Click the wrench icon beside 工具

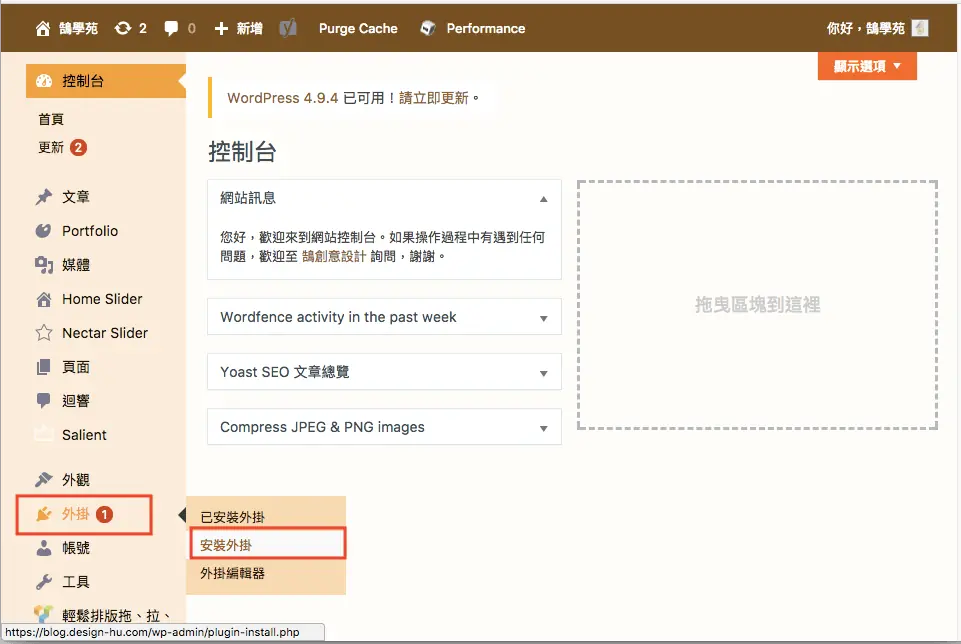tap(44, 582)
